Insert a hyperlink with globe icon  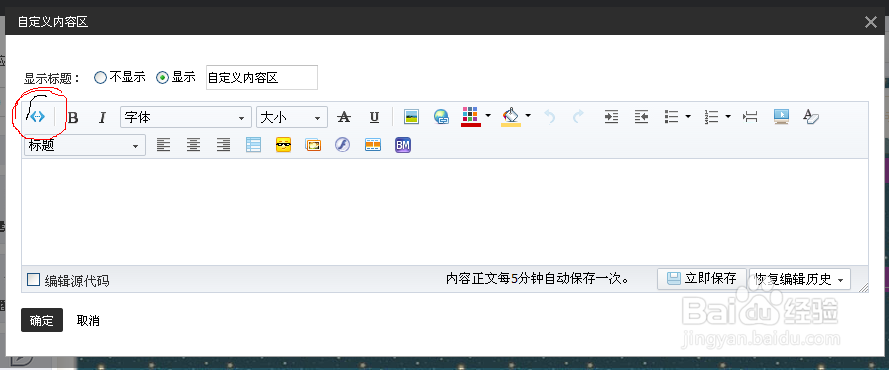point(441,117)
